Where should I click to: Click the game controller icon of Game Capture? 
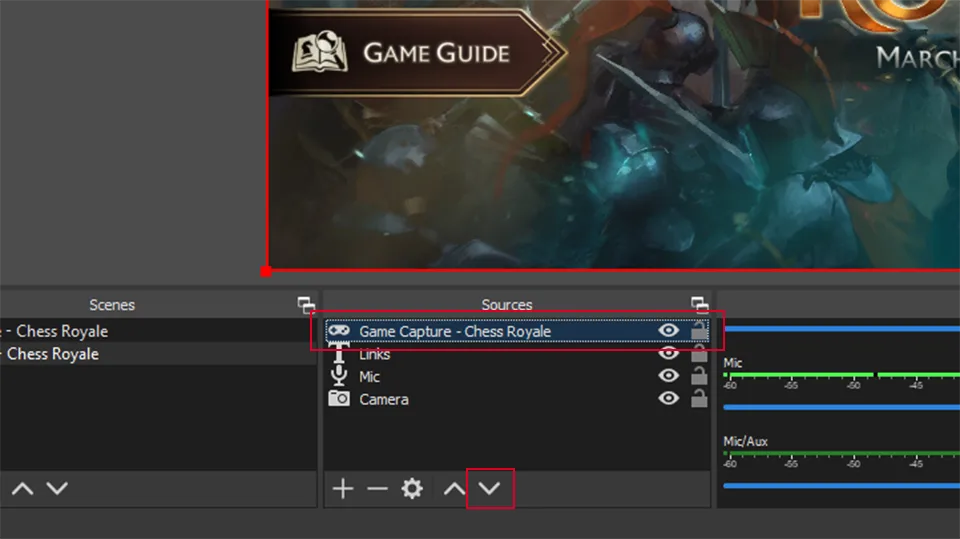339,331
